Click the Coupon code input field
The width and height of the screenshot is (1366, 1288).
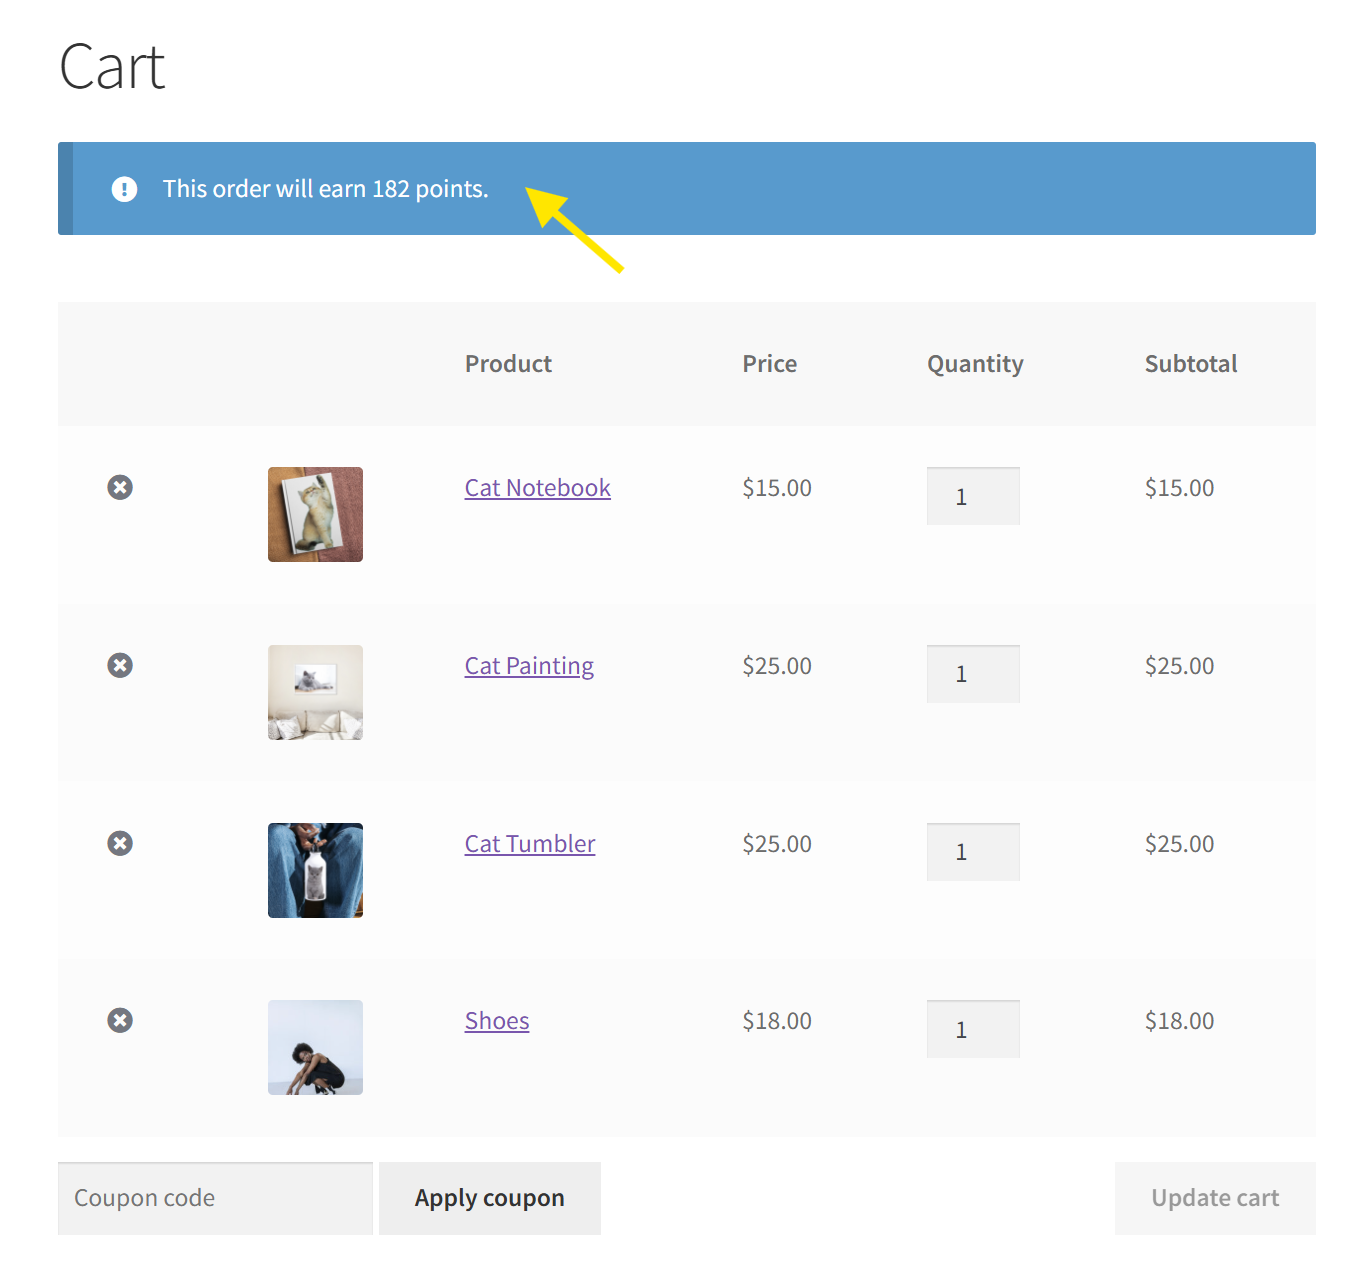[x=215, y=1198]
